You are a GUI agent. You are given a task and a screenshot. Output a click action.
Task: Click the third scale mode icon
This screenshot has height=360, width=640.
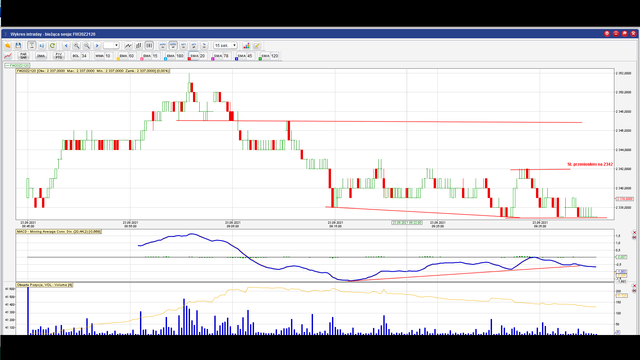(x=183, y=45)
